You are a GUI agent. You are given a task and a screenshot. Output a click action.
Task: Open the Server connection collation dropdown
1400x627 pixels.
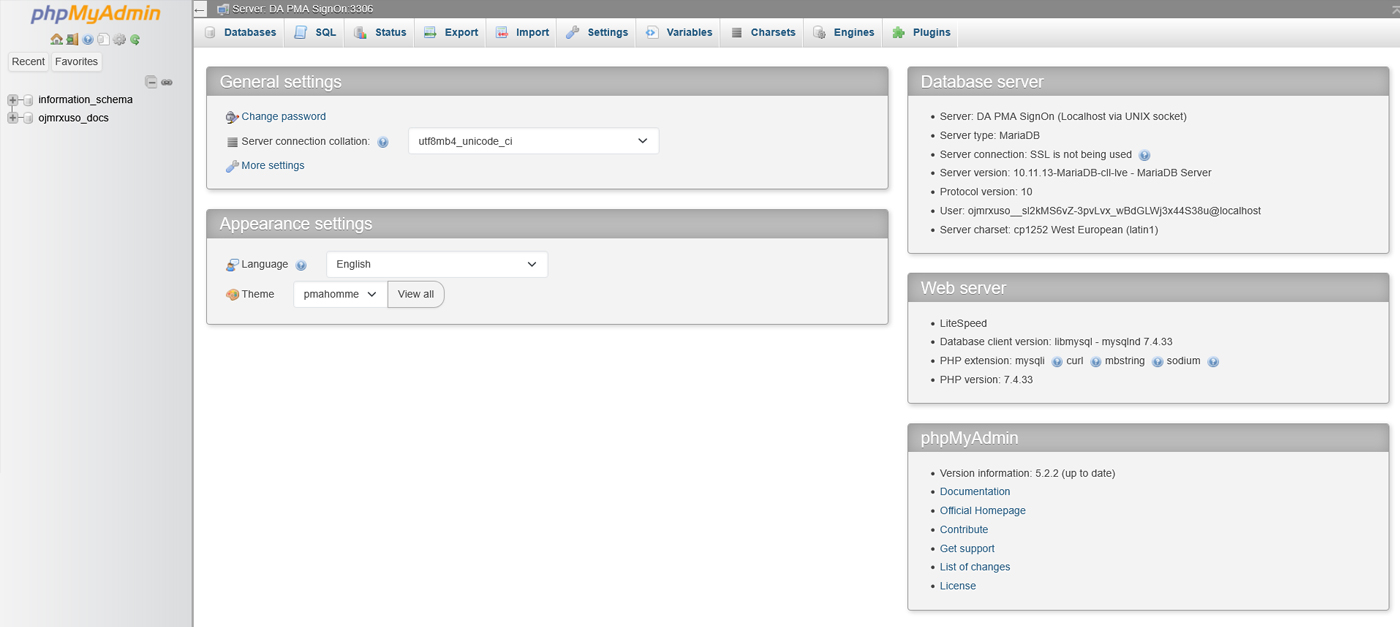tap(533, 141)
